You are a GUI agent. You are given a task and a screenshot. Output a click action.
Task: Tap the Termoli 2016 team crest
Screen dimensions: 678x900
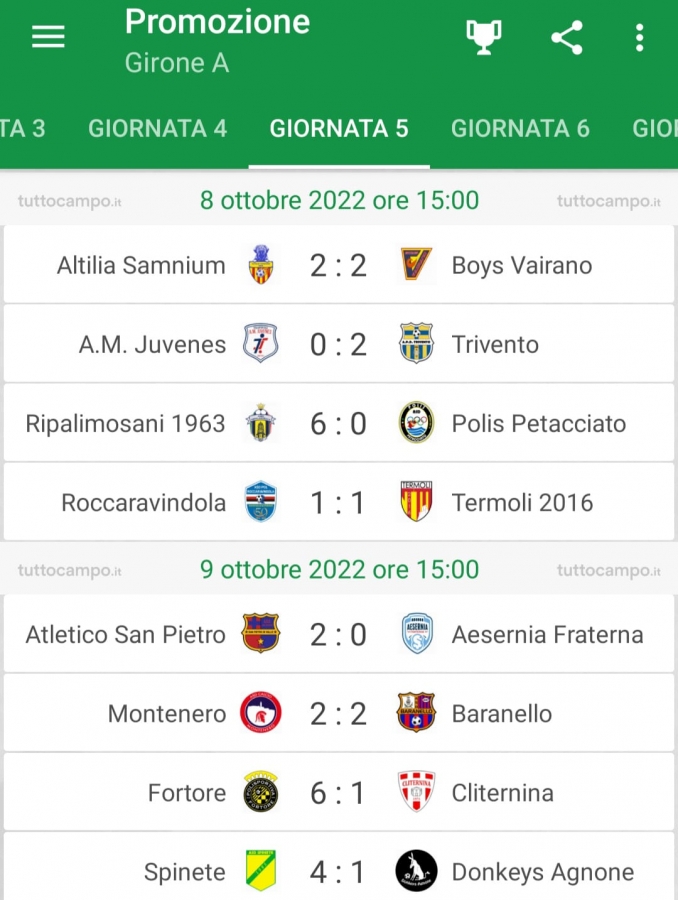coord(416,502)
